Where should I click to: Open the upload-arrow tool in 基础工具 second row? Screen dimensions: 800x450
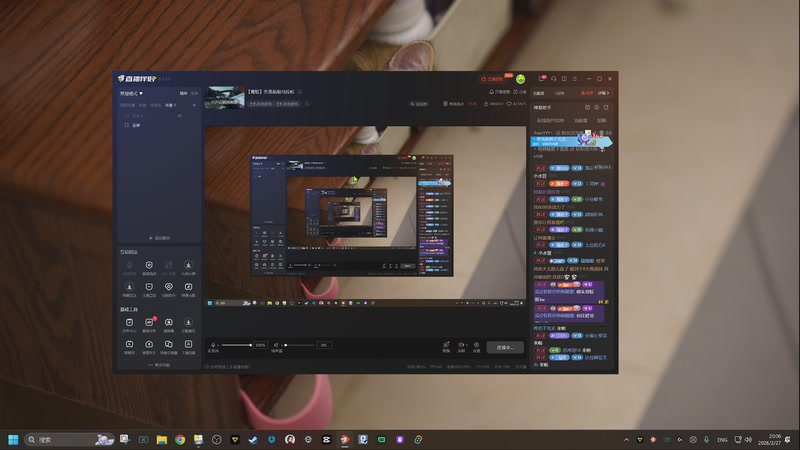tap(149, 346)
